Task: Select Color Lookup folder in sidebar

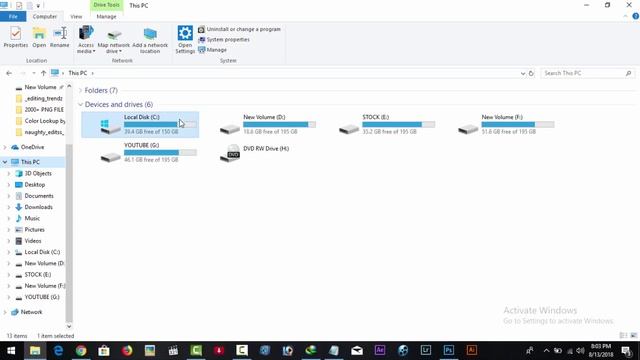Action: coord(39,121)
